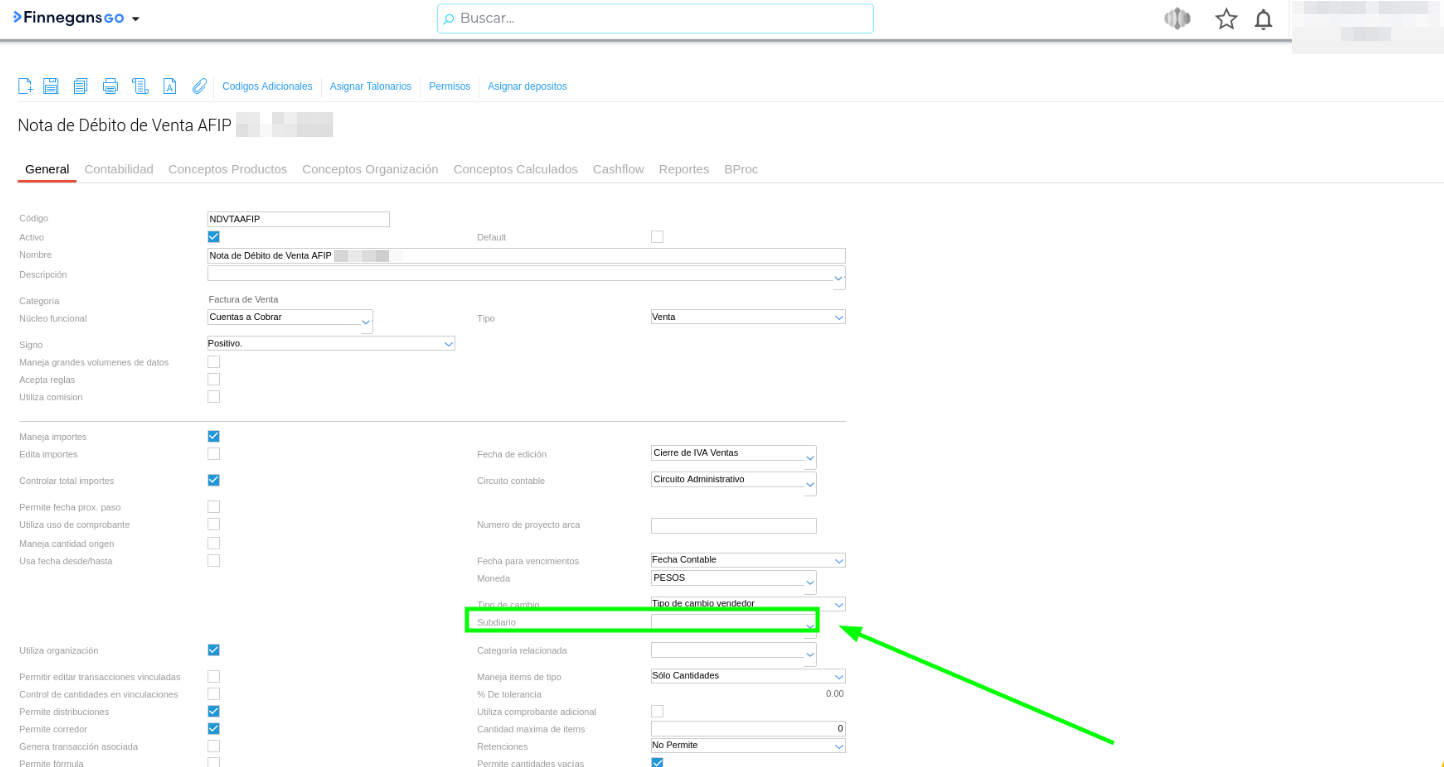Toggle the Permite distribuciones checkbox

click(x=213, y=711)
